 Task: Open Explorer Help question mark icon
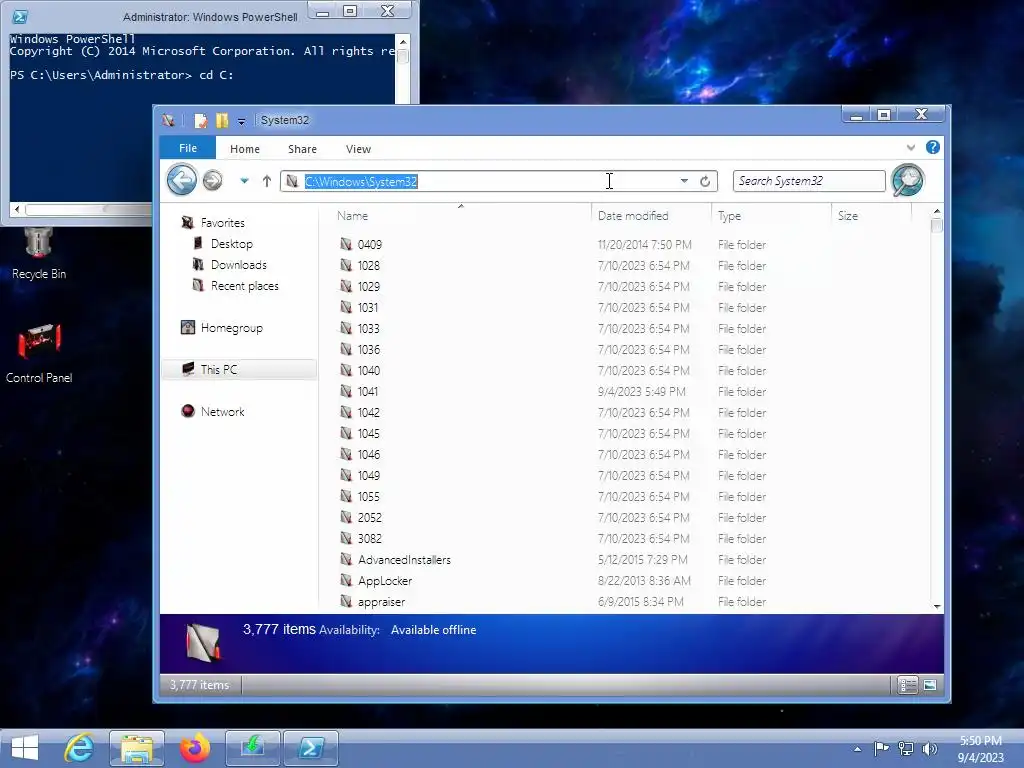933,148
